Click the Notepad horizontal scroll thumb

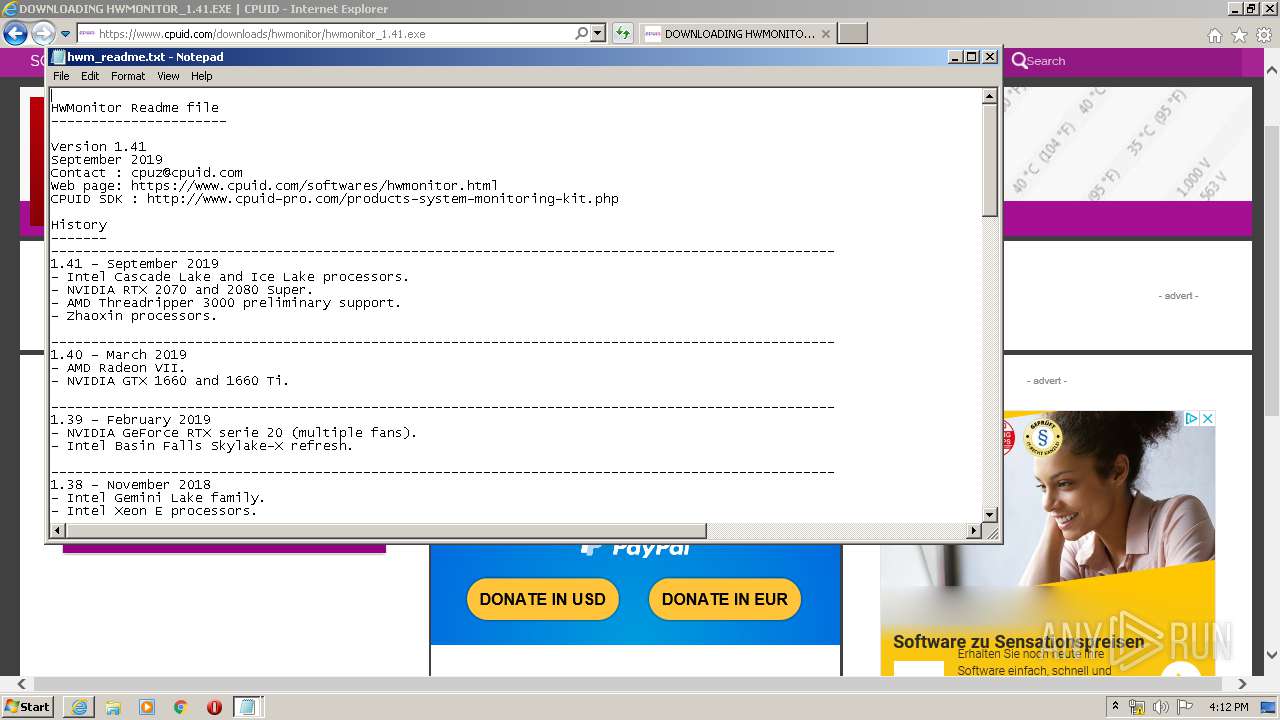point(386,531)
